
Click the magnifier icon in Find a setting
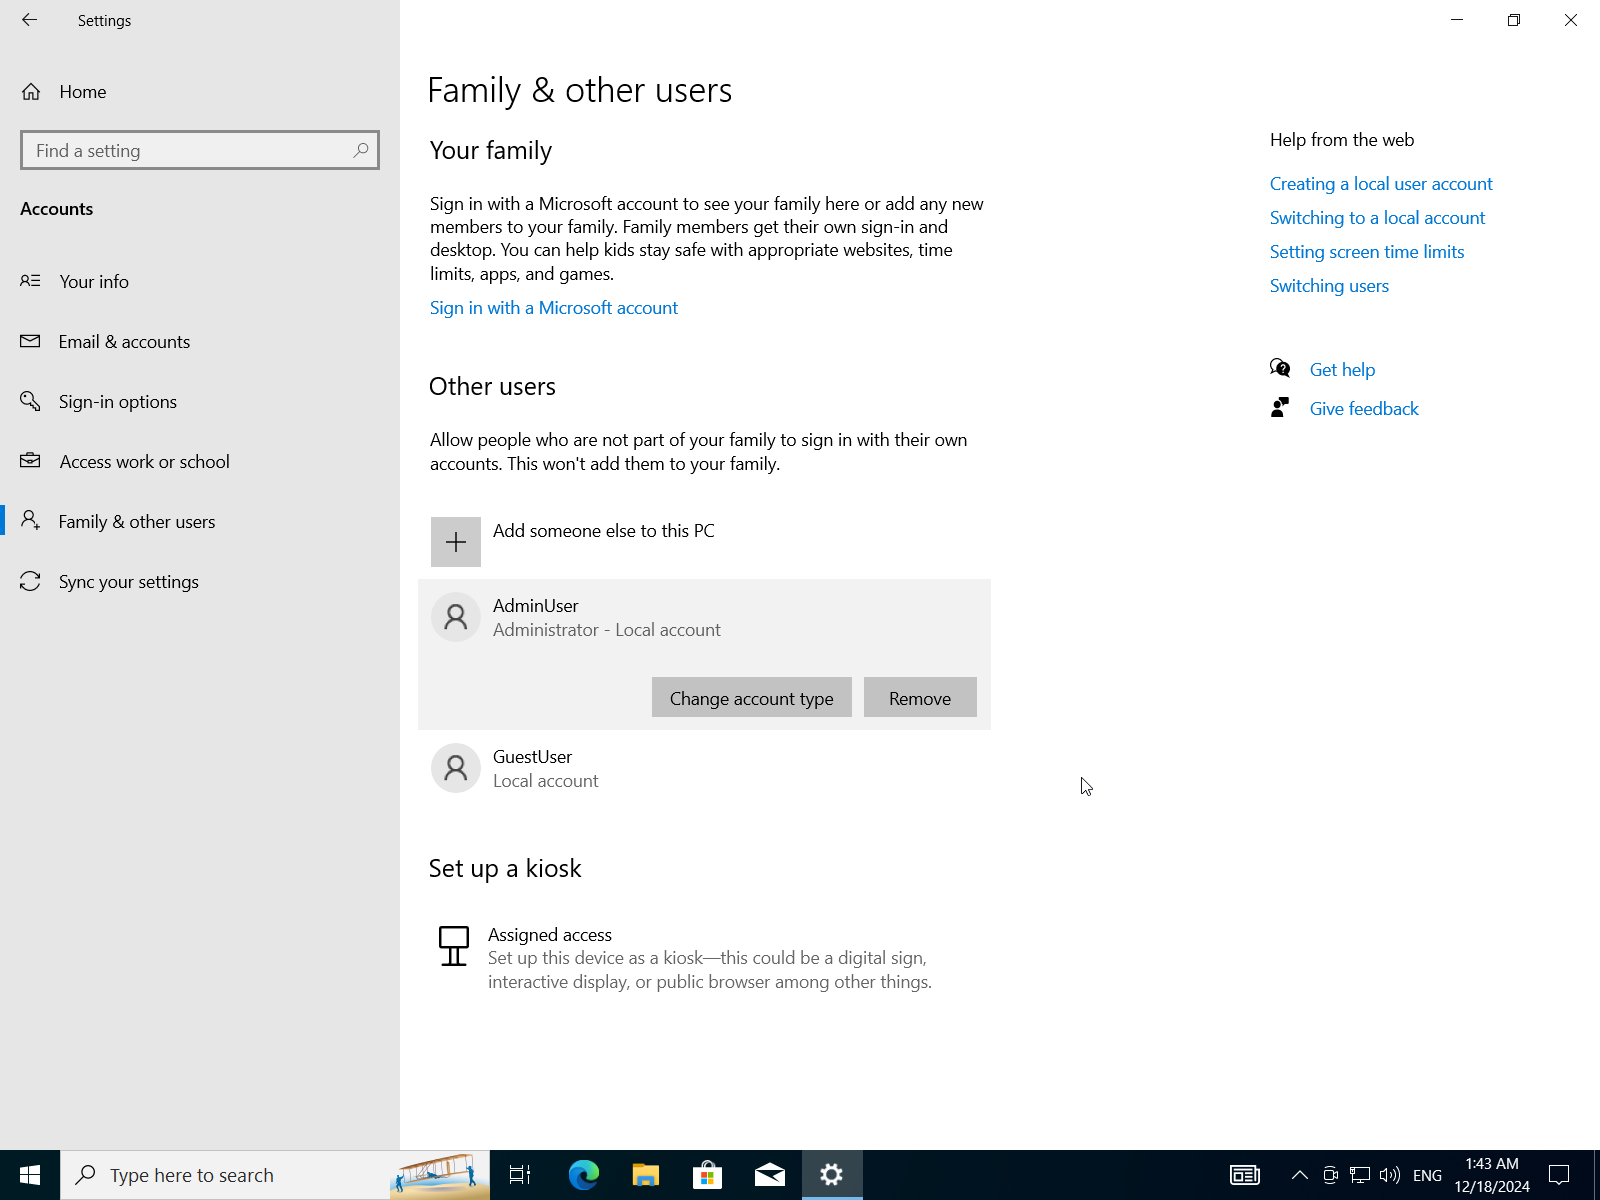pos(361,150)
